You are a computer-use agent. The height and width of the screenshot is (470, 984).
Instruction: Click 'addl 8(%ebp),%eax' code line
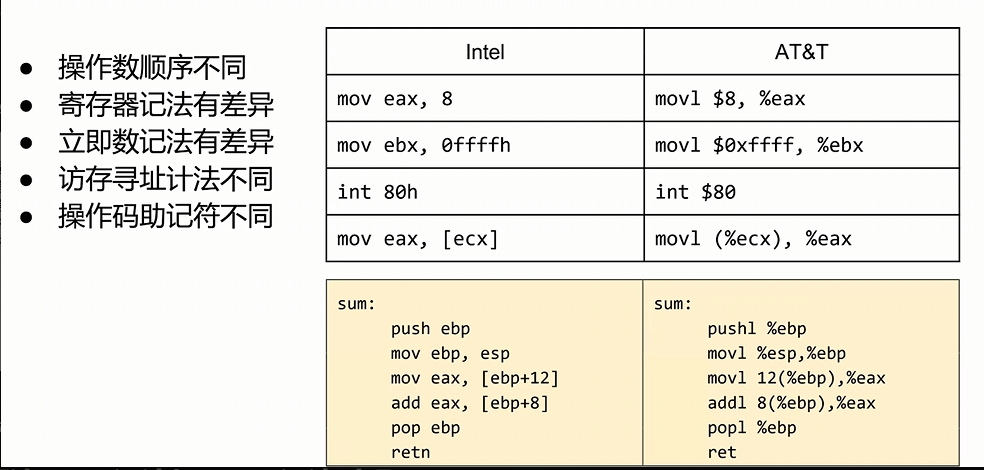pos(791,403)
